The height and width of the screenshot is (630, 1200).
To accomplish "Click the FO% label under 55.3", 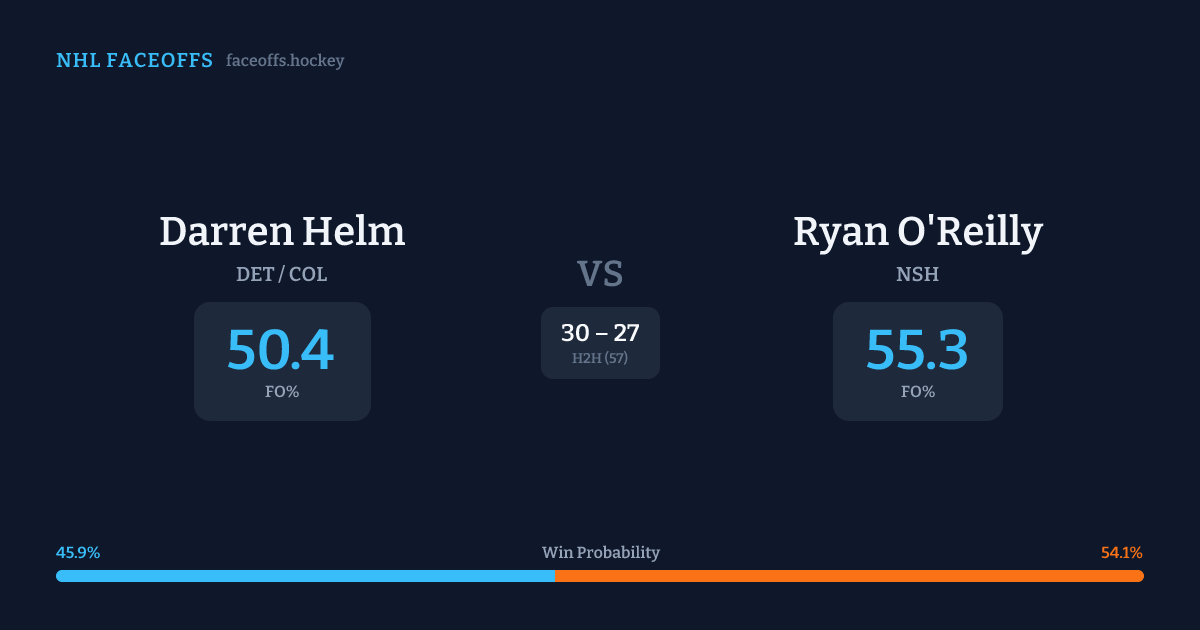I will pos(918,392).
